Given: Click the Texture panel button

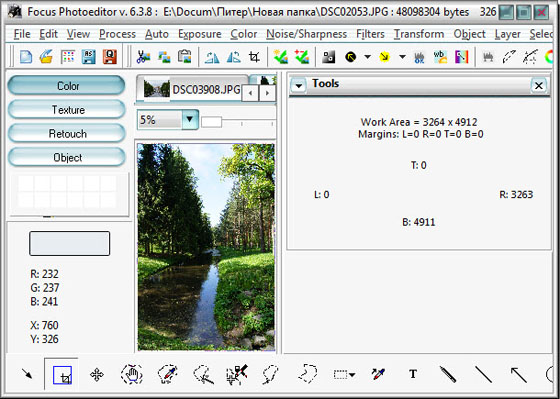Looking at the screenshot, I should (x=67, y=110).
